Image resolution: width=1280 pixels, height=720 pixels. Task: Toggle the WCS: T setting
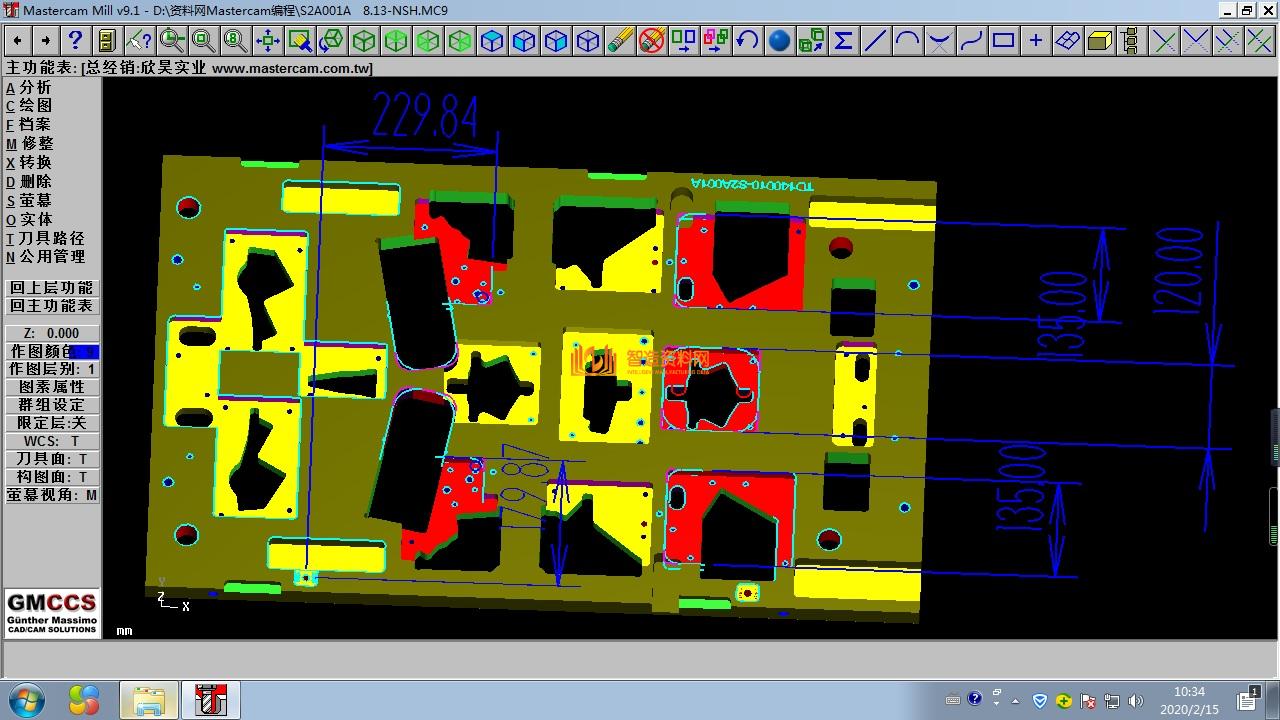[x=52, y=441]
